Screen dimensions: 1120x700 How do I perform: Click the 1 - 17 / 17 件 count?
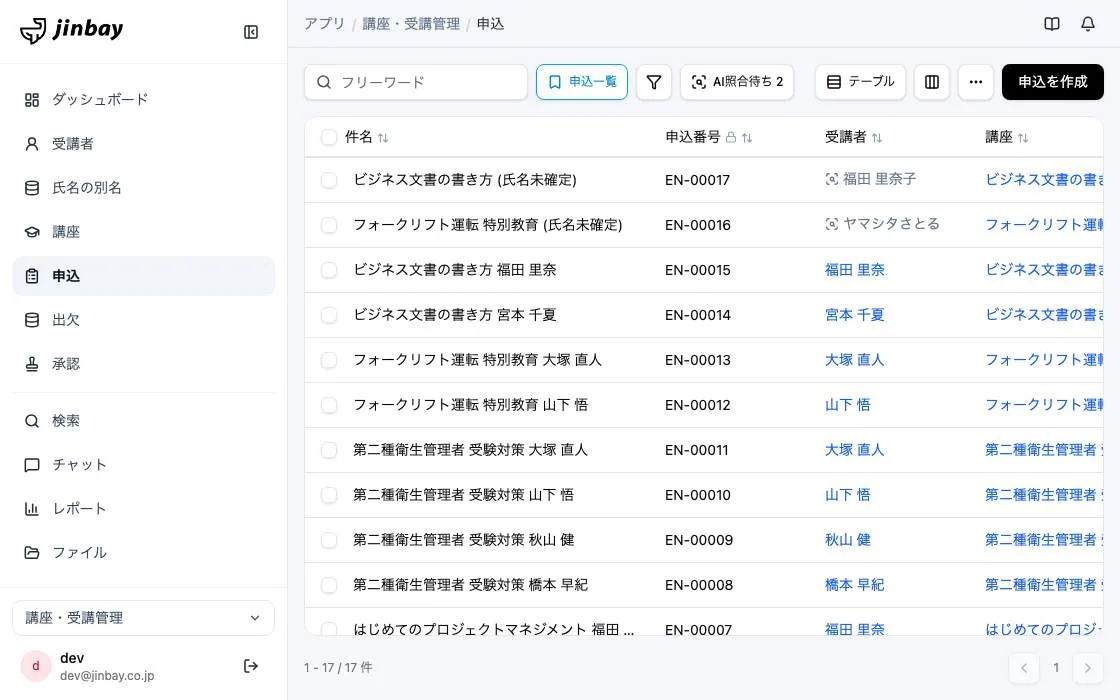coord(338,667)
